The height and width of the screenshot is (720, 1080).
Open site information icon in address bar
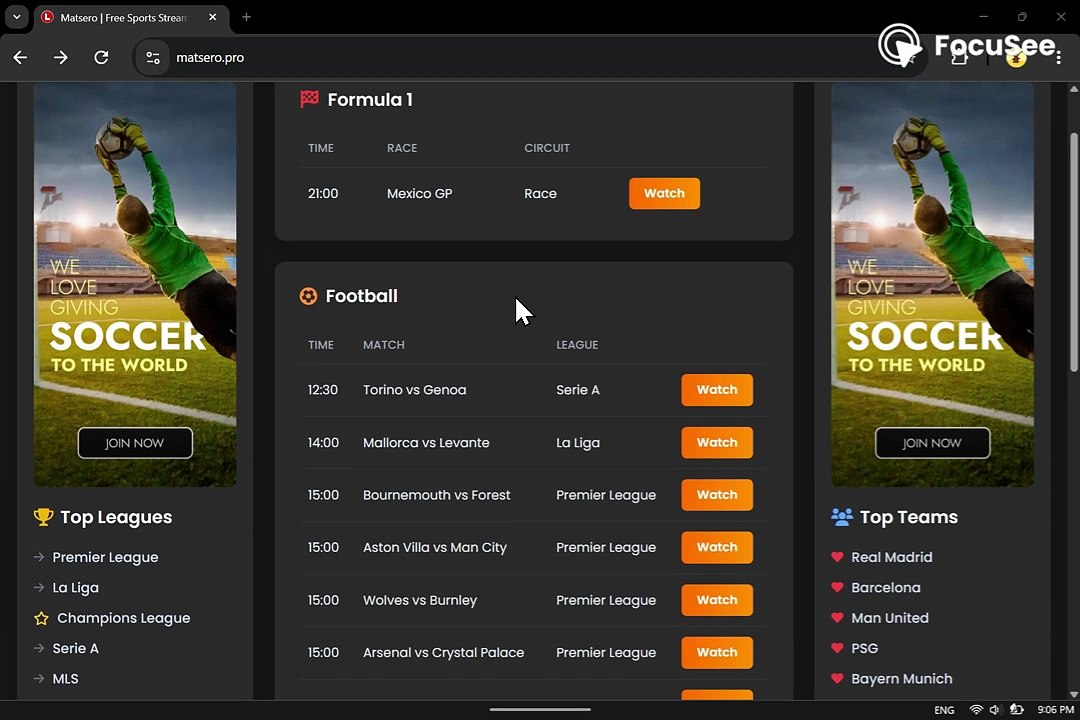tap(152, 57)
